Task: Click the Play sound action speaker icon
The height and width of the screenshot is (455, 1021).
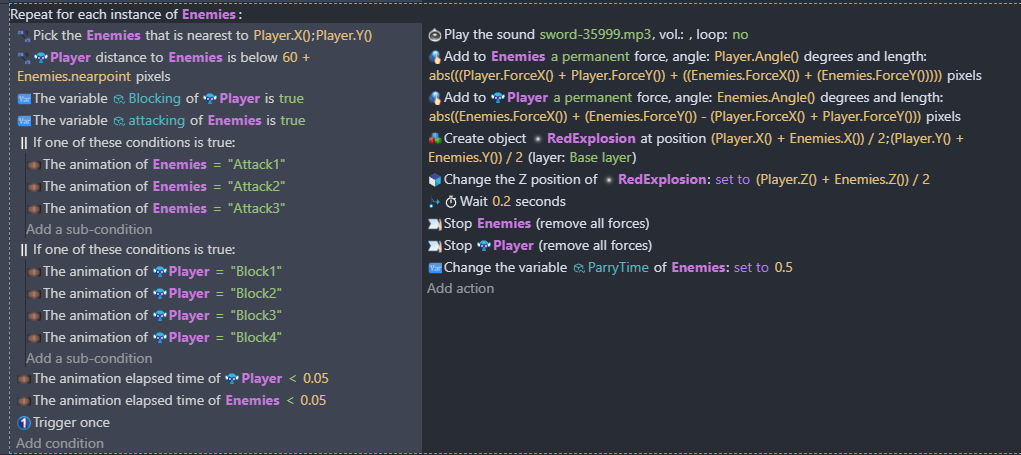Action: [434, 34]
